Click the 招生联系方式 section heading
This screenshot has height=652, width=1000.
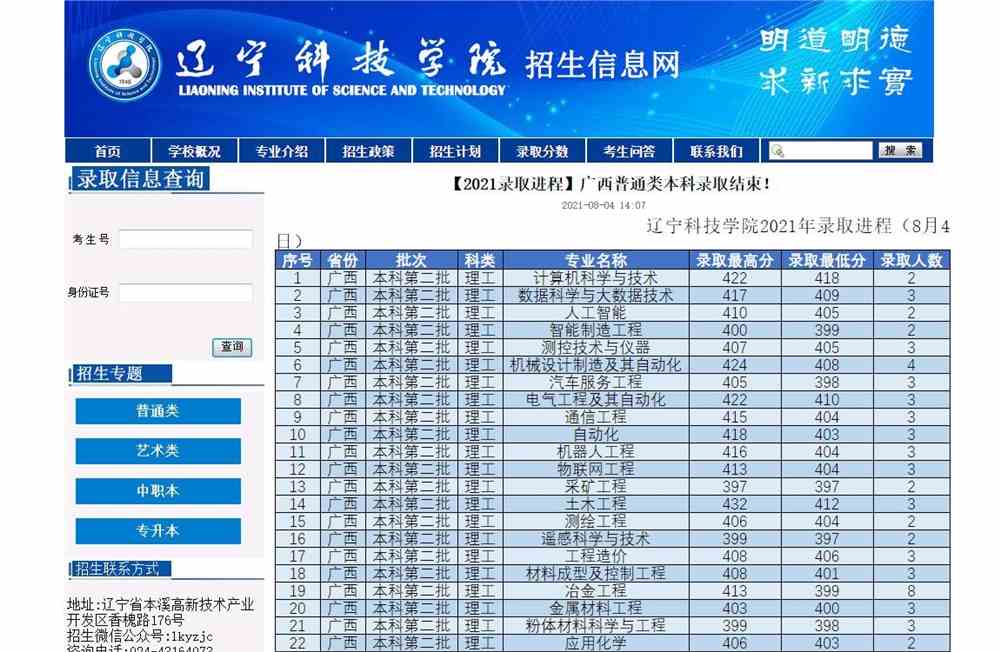(x=121, y=568)
